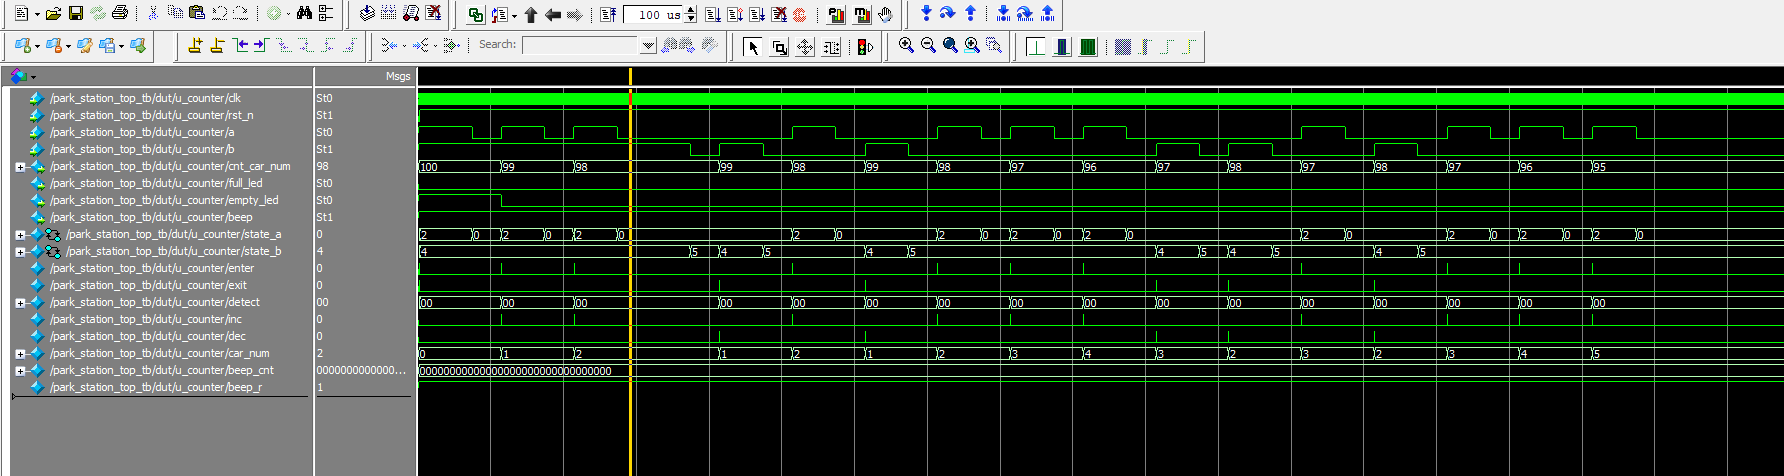
Task: Click inside the Search input field
Action: click(580, 45)
